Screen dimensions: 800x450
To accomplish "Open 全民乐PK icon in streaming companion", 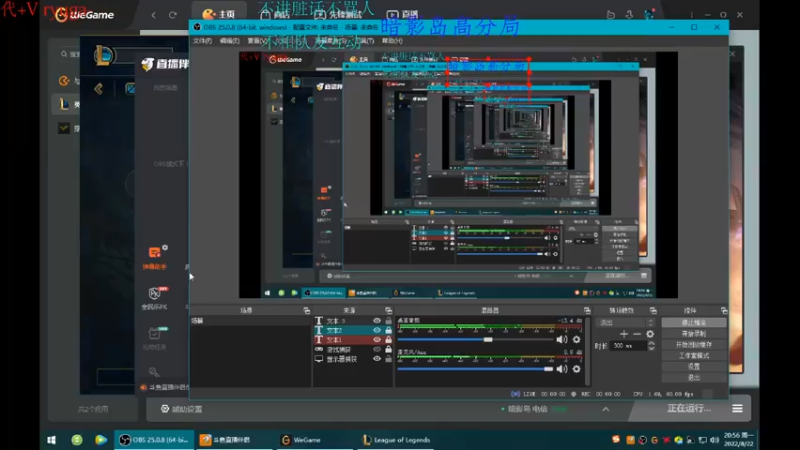I will (x=155, y=298).
